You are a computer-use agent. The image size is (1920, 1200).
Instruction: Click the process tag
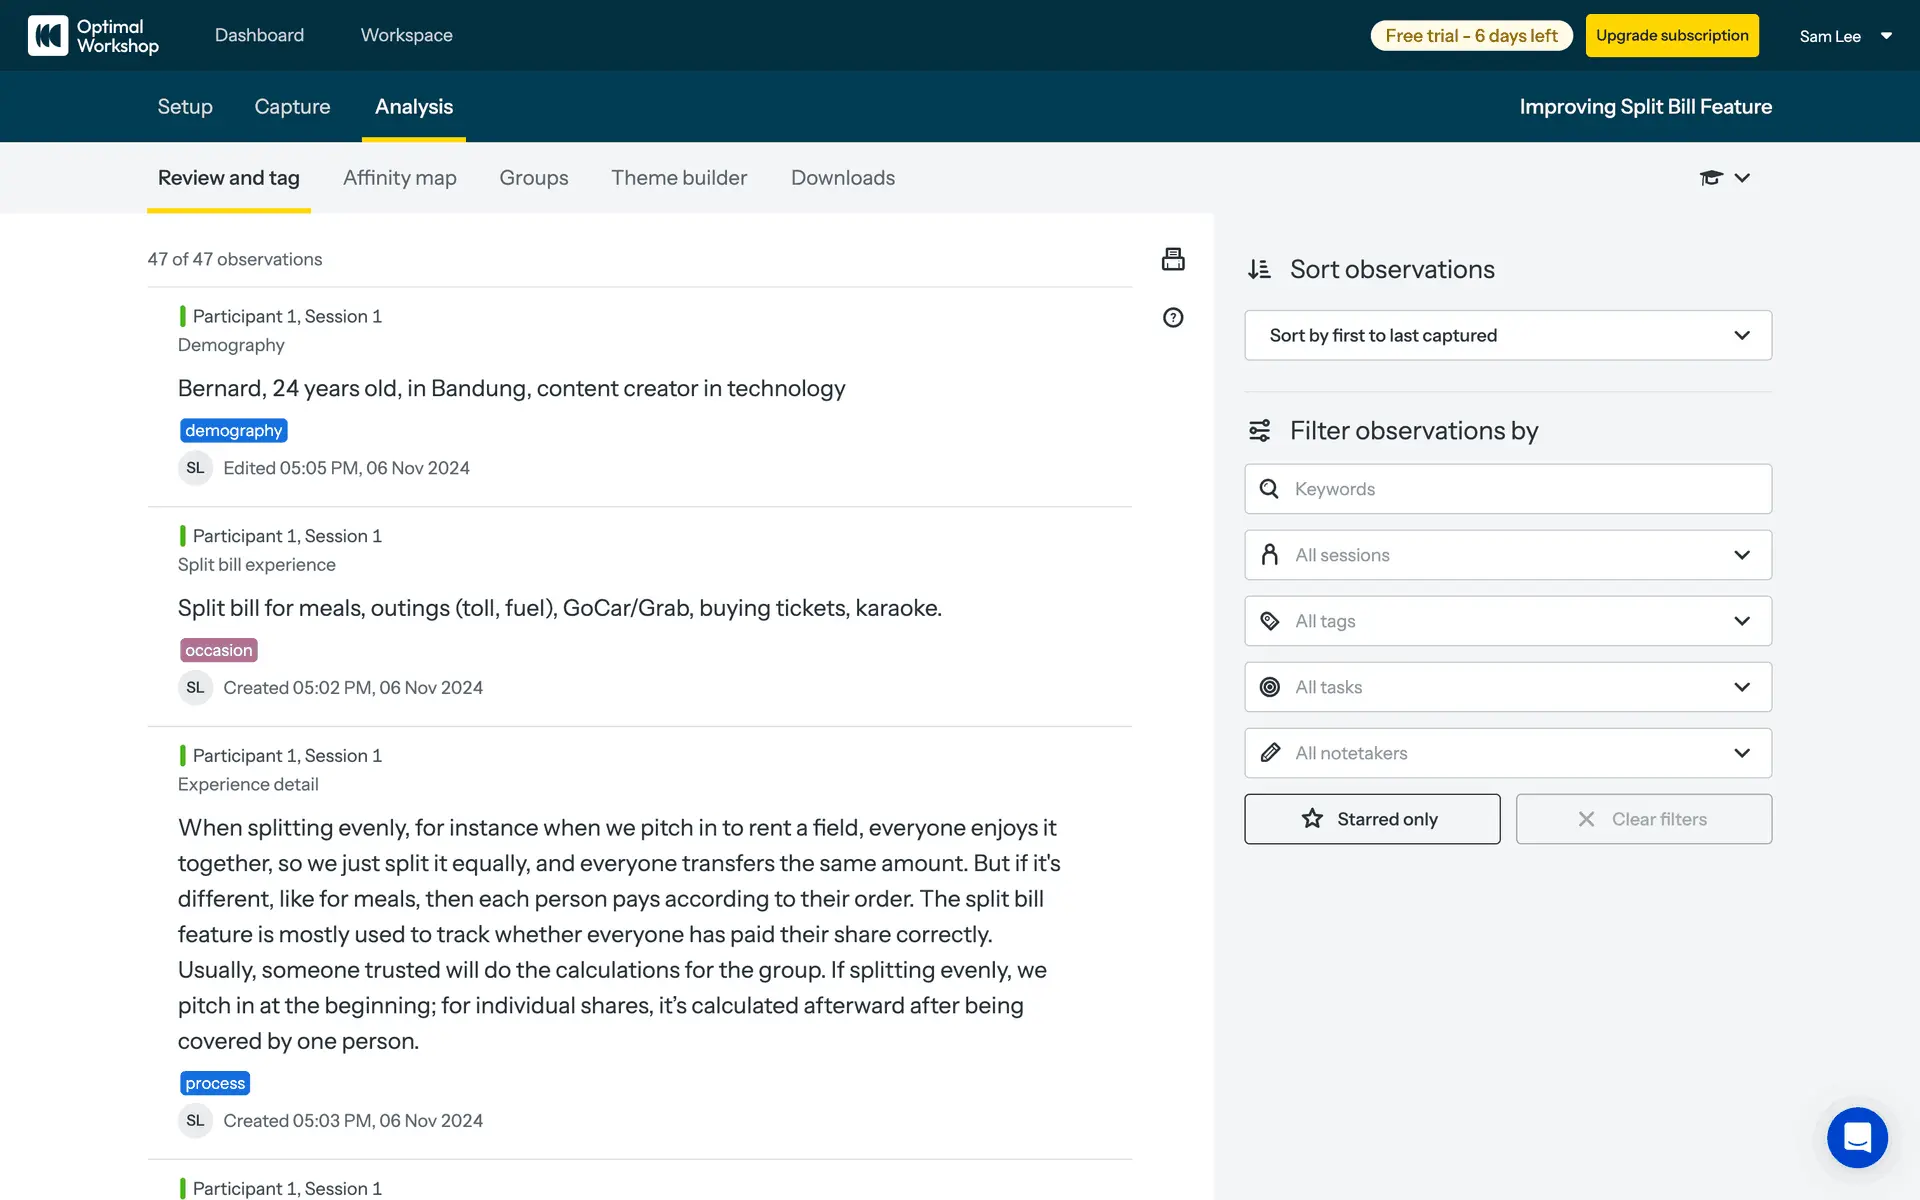click(215, 1084)
